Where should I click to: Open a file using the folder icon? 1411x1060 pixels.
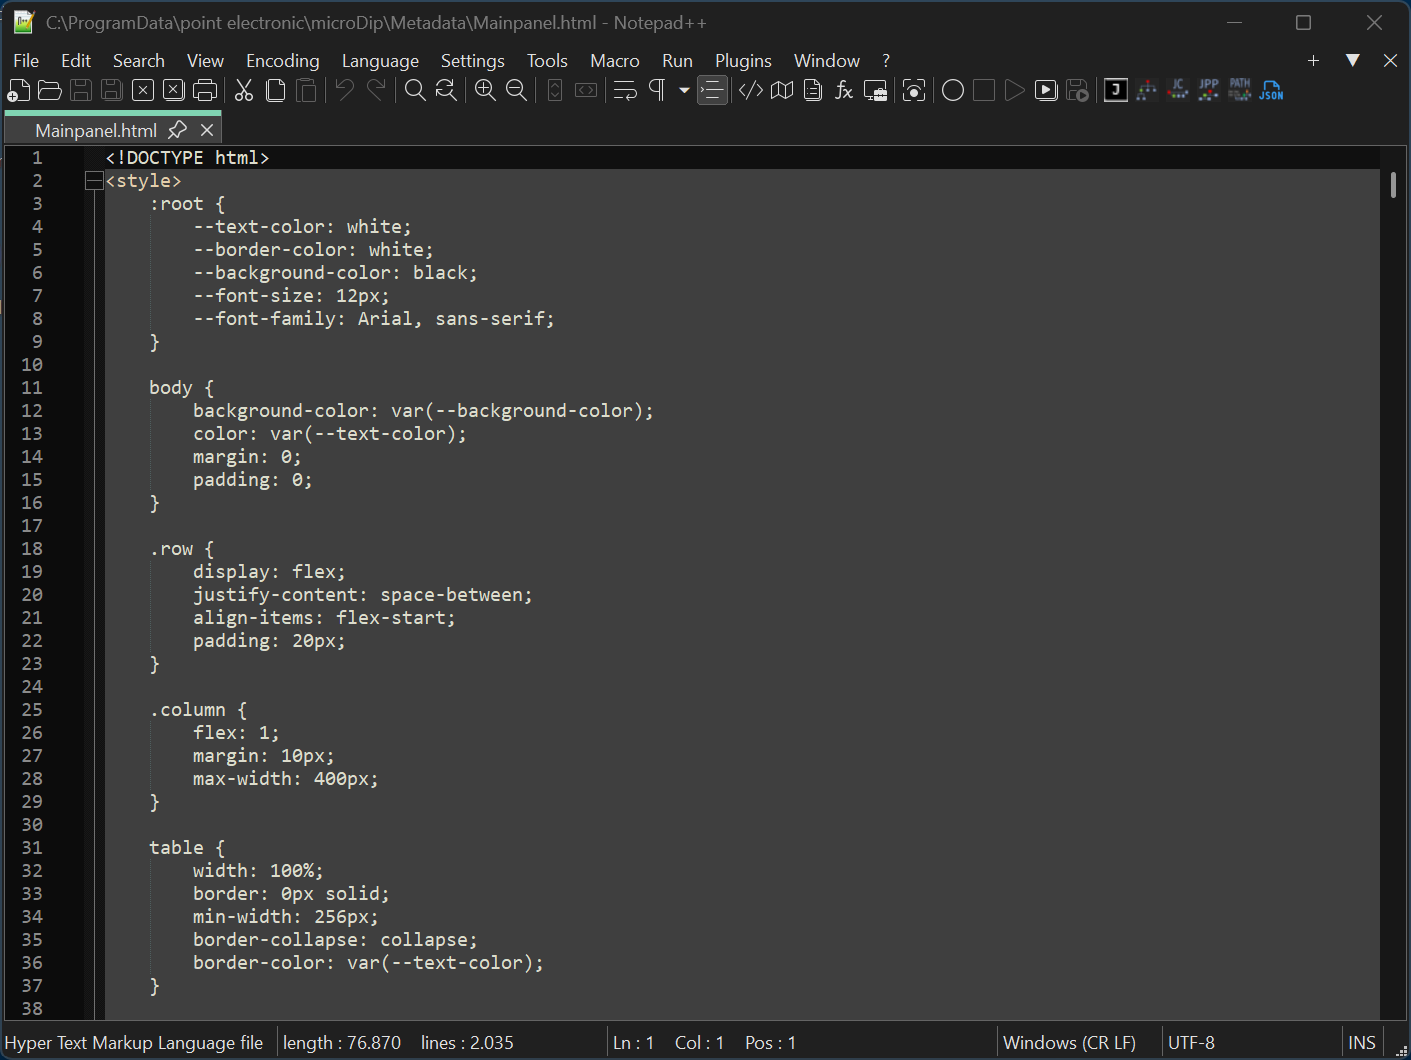(x=50, y=91)
